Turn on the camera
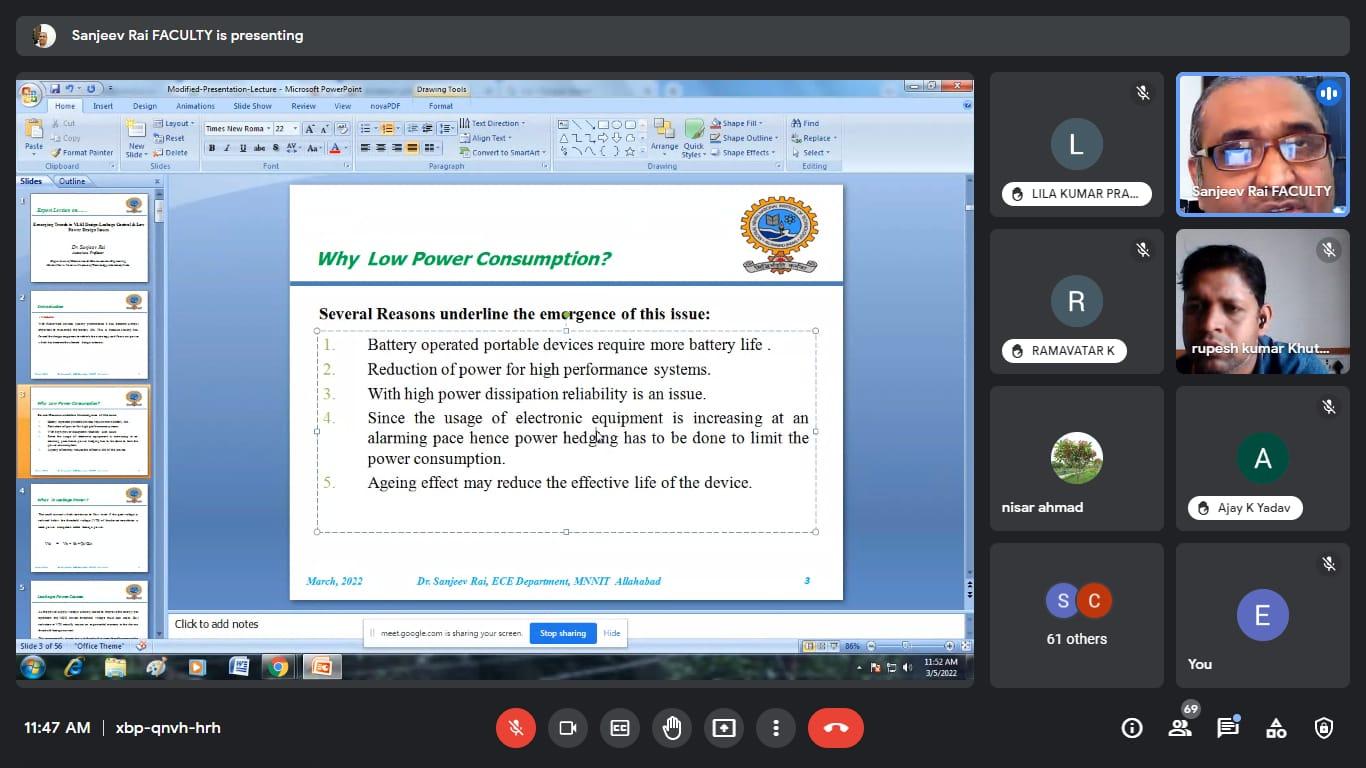This screenshot has width=1366, height=768. (x=568, y=728)
